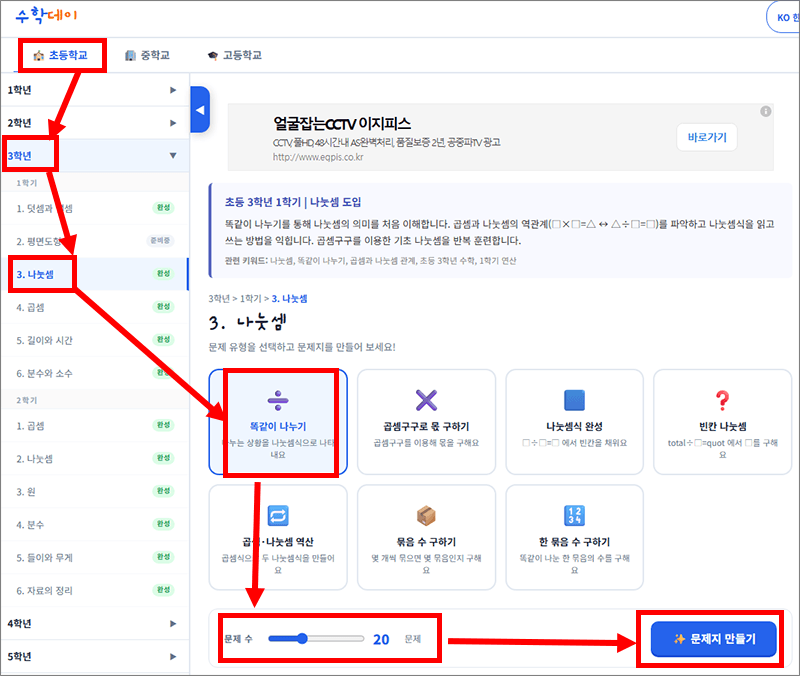
Task: Select the 한 묶음 수 구하기 card
Action: (x=574, y=537)
